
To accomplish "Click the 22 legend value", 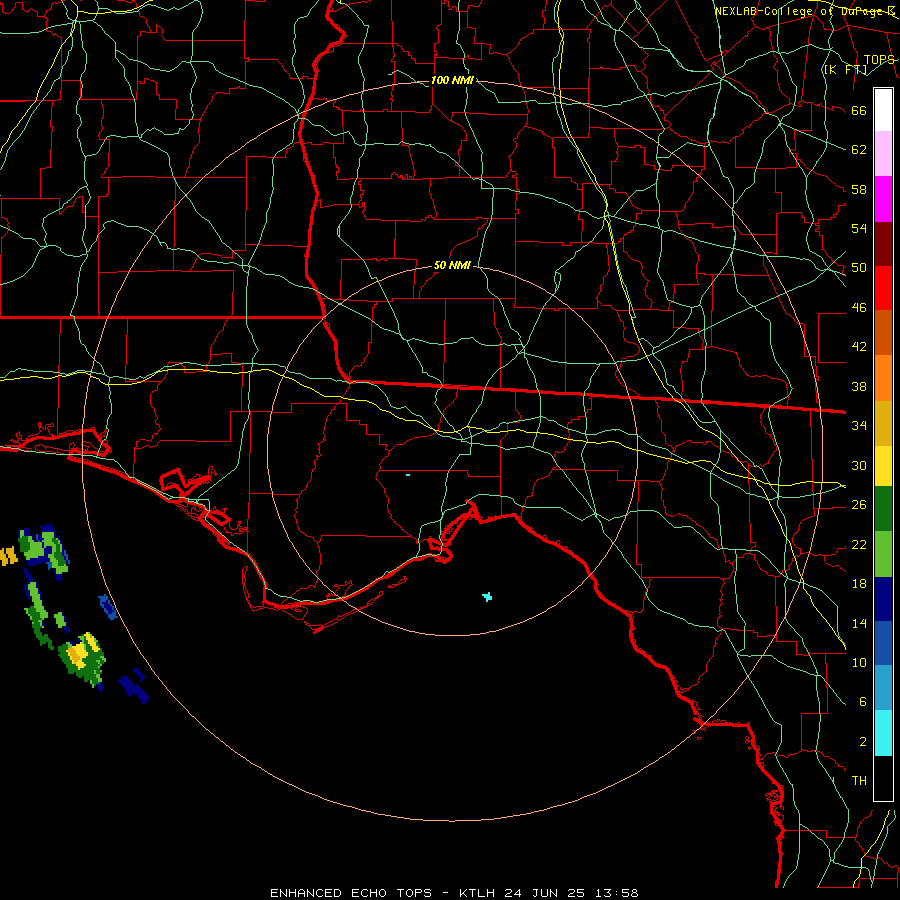I will point(859,544).
